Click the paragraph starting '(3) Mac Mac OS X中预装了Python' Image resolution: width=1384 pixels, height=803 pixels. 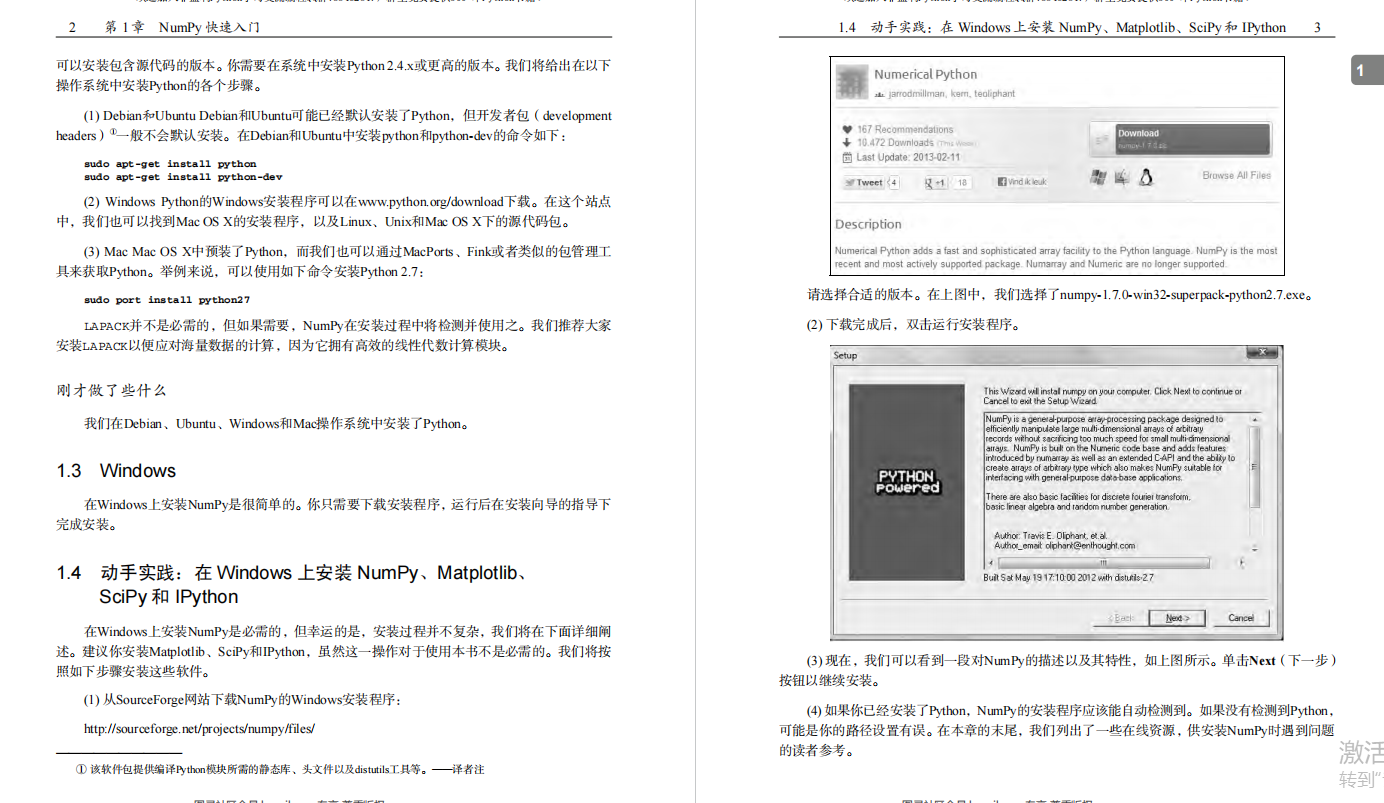[333, 262]
